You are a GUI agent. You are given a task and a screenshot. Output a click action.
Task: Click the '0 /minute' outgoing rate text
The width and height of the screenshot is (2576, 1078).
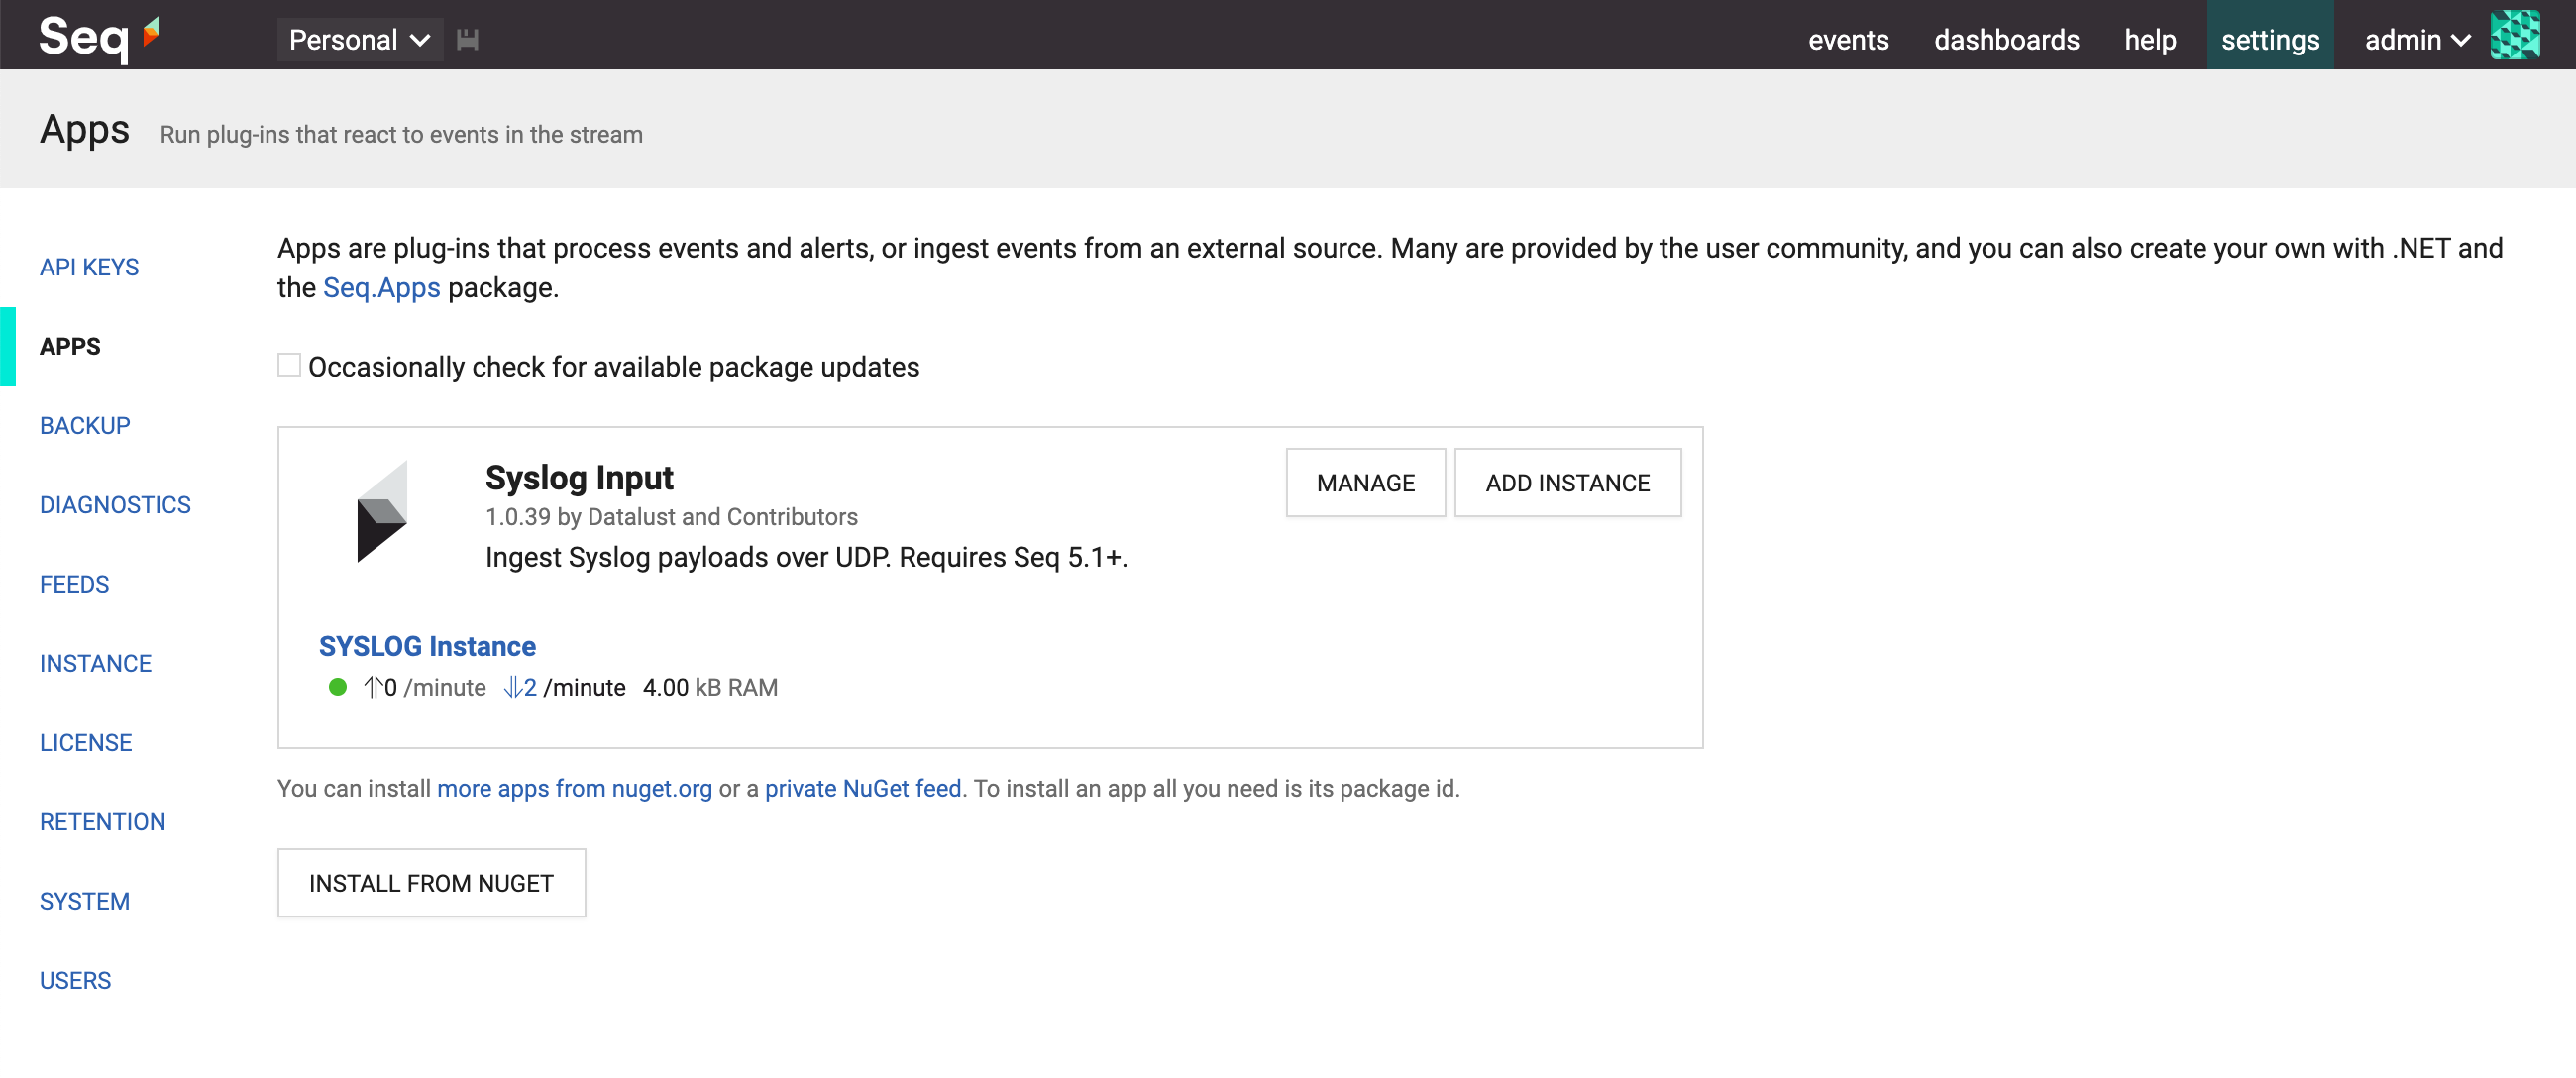pyautogui.click(x=435, y=688)
